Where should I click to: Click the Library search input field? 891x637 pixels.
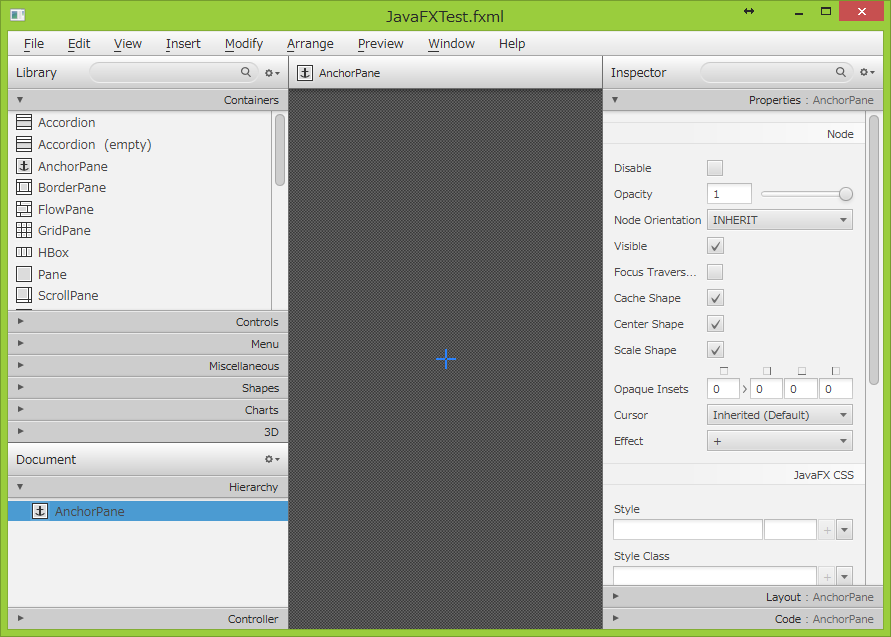click(172, 72)
